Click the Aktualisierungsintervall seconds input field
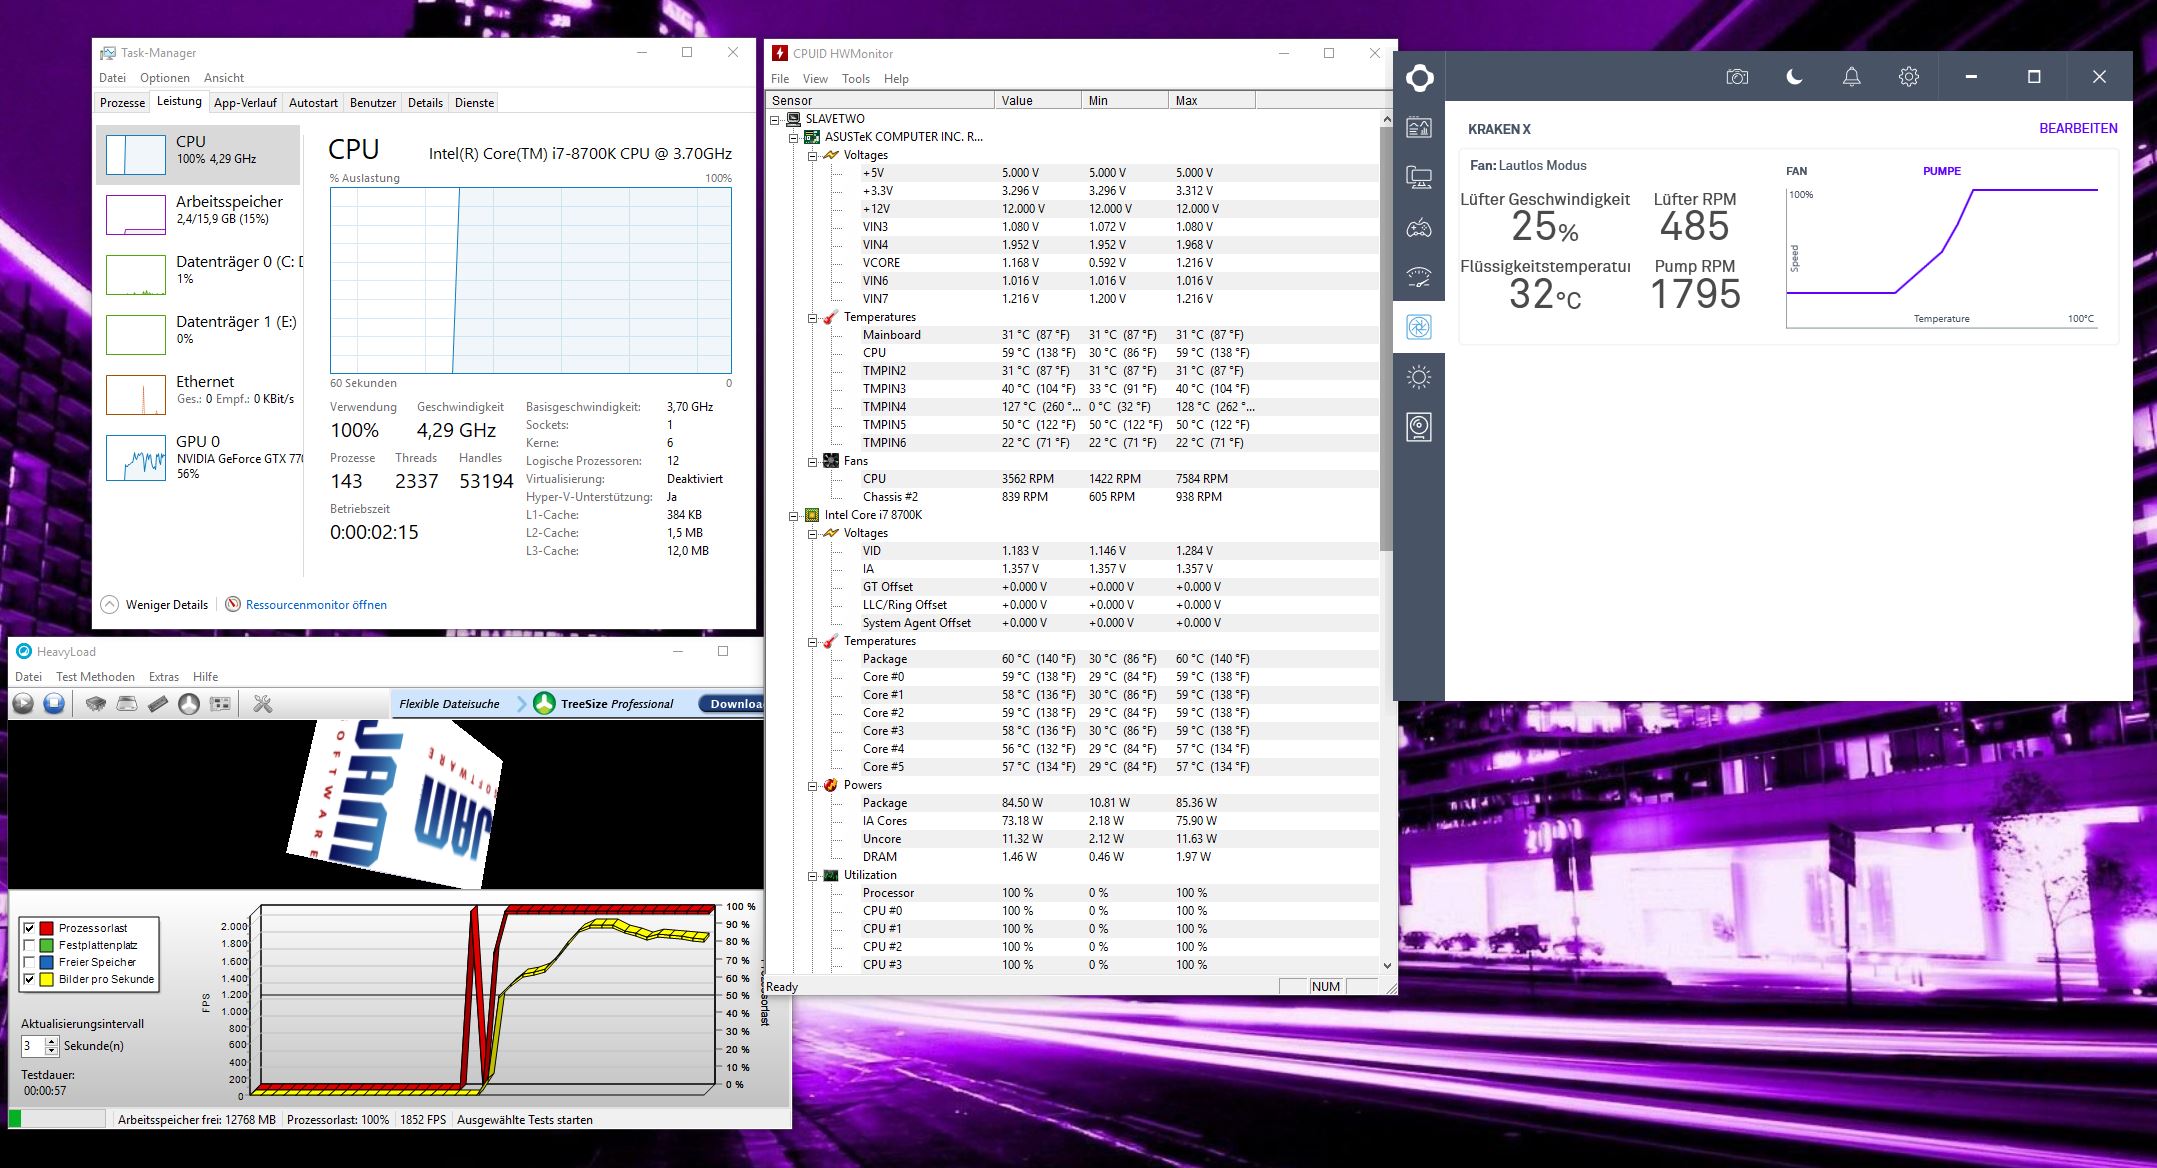 click(x=33, y=1046)
